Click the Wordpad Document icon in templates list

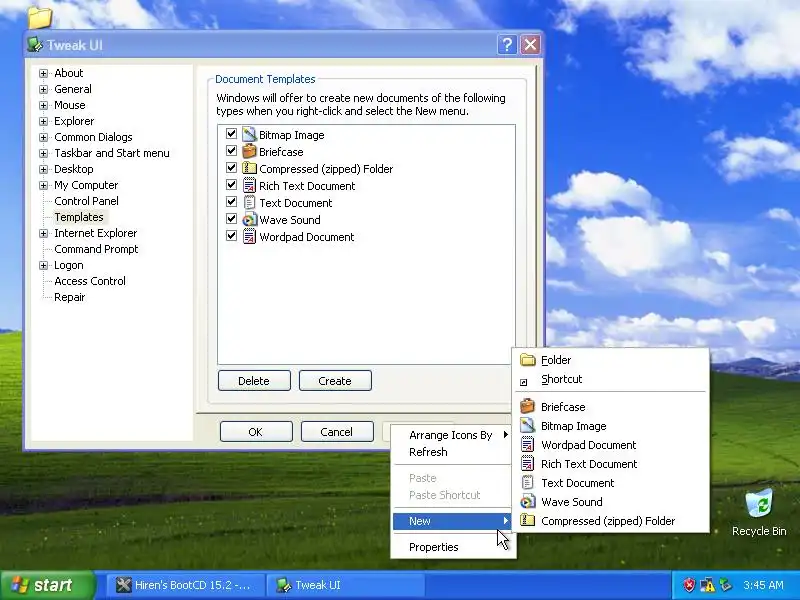tap(249, 236)
